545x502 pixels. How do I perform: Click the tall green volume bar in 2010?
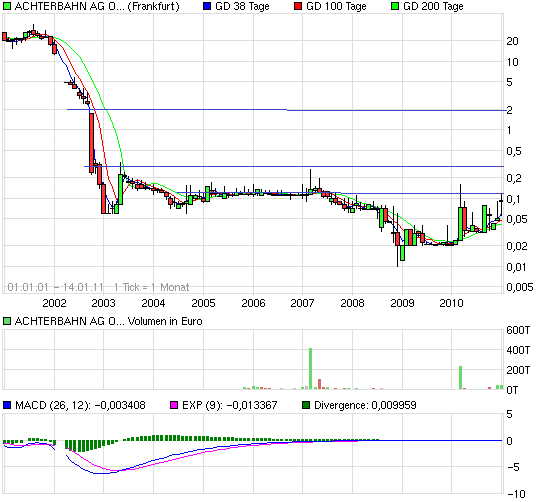[461, 377]
